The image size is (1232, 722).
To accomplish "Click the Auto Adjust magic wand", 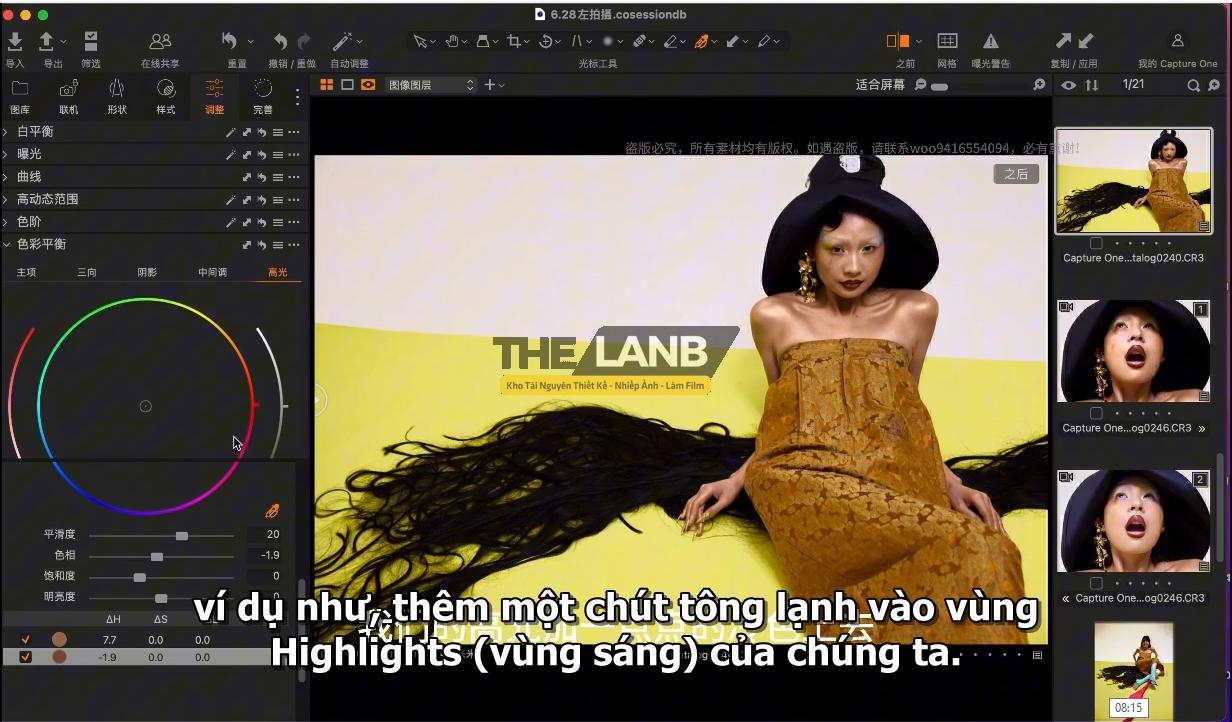I will [x=343, y=41].
